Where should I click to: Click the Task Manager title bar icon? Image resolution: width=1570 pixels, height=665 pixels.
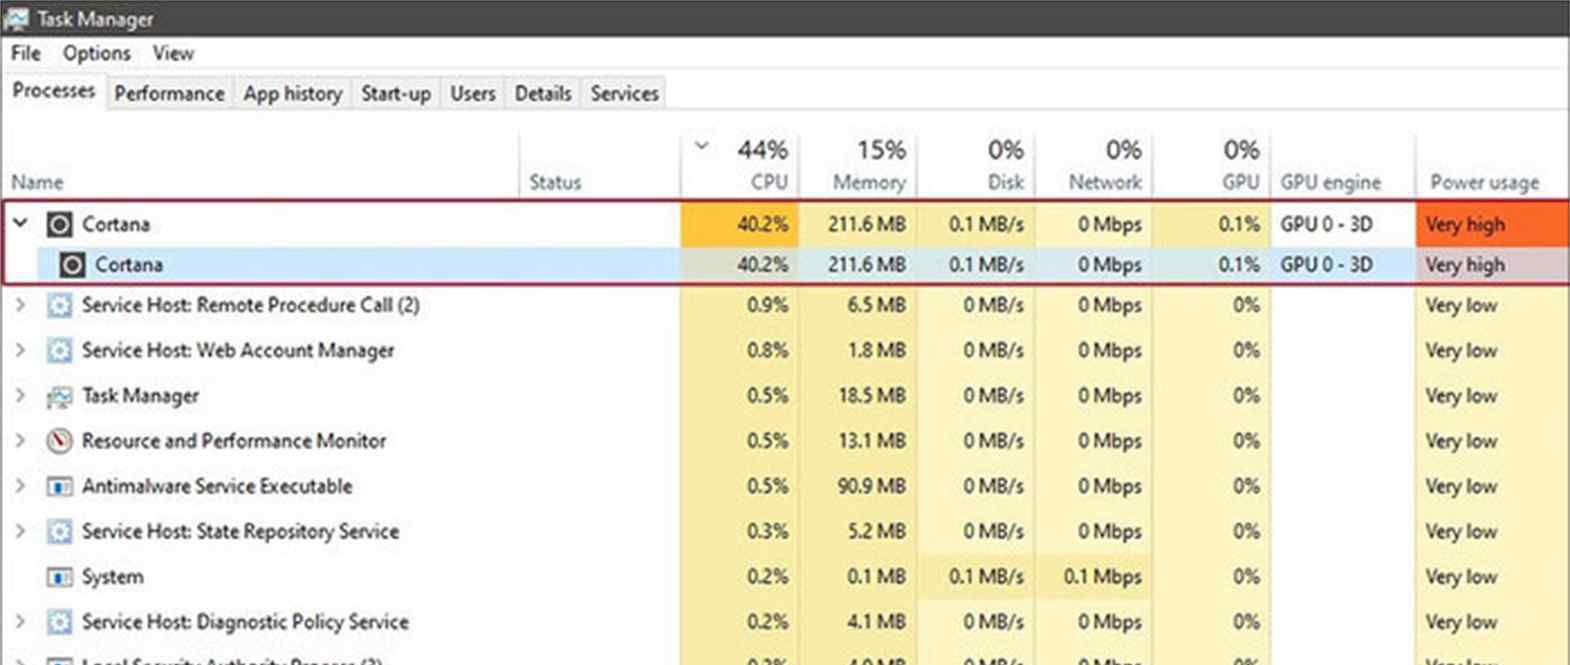click(16, 18)
